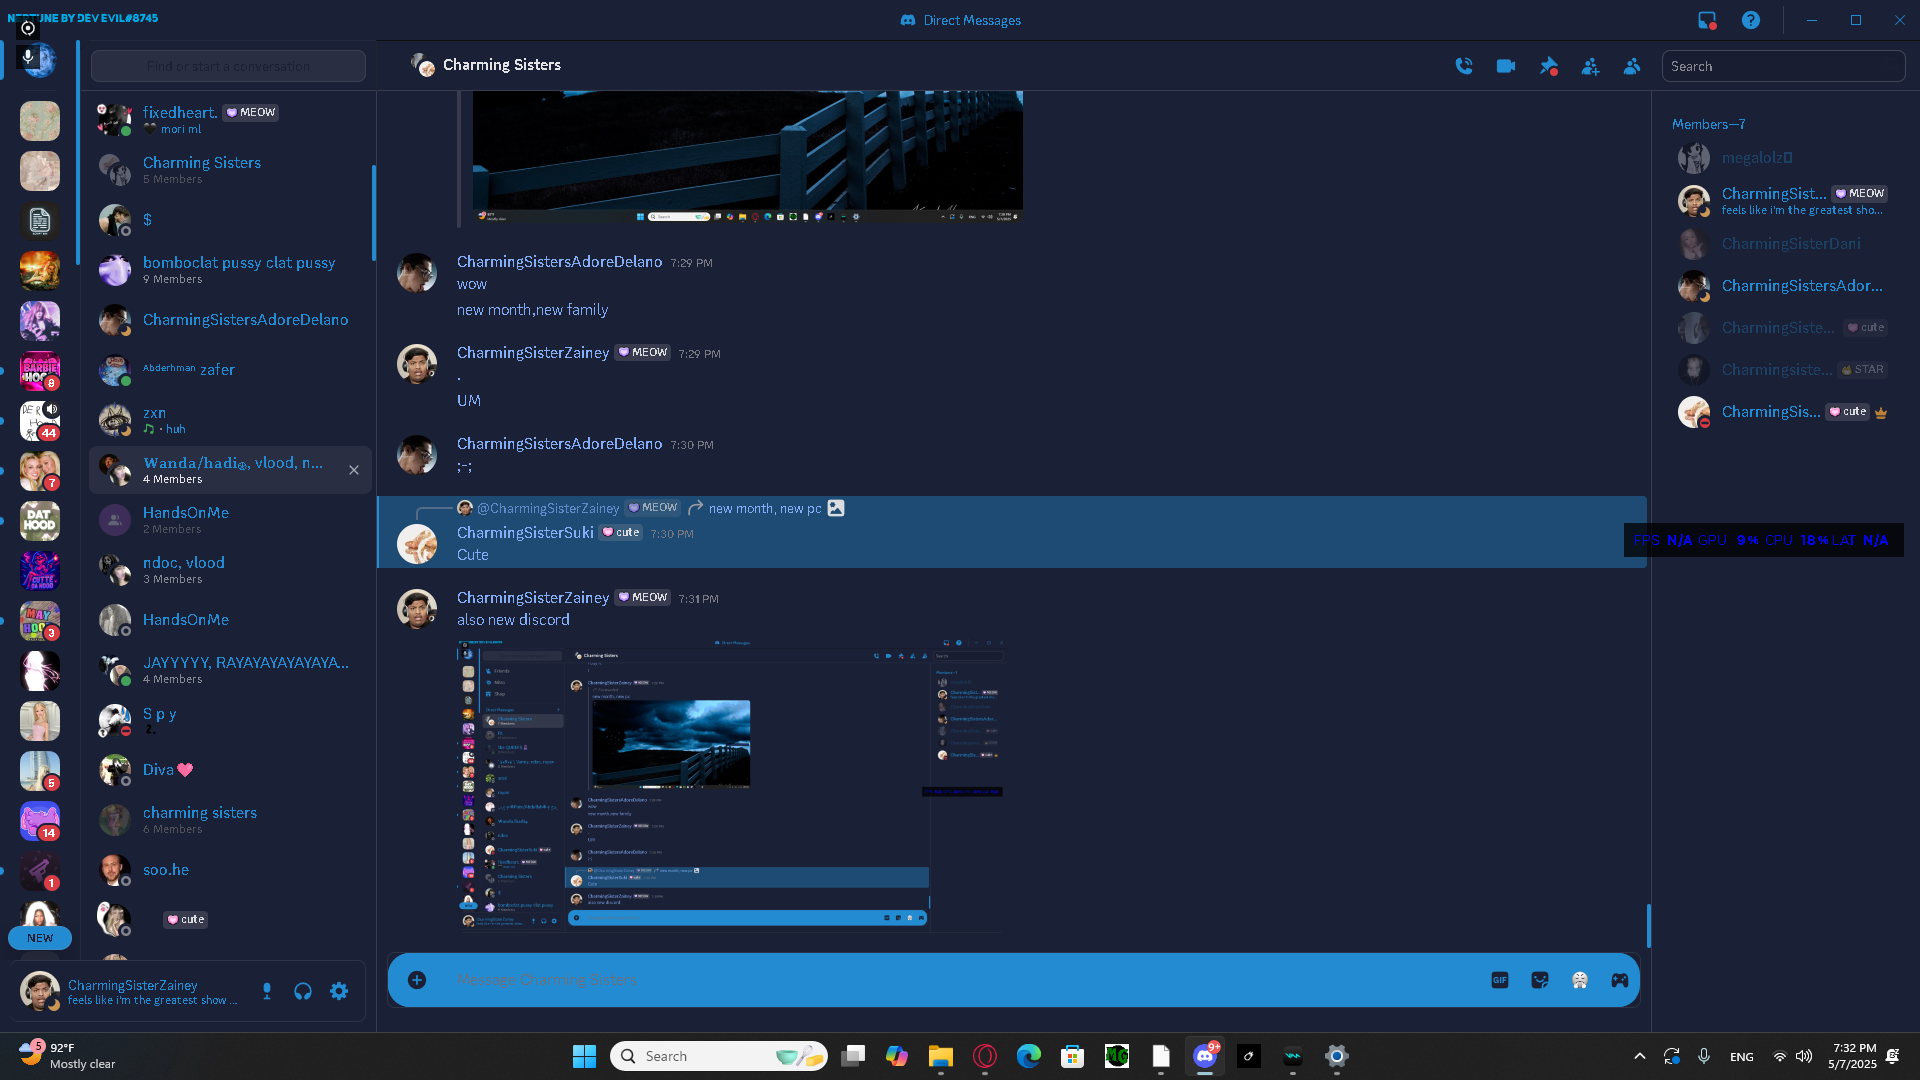Select the bomboclat group DM
Screen dimensions: 1920x1080
click(x=238, y=269)
